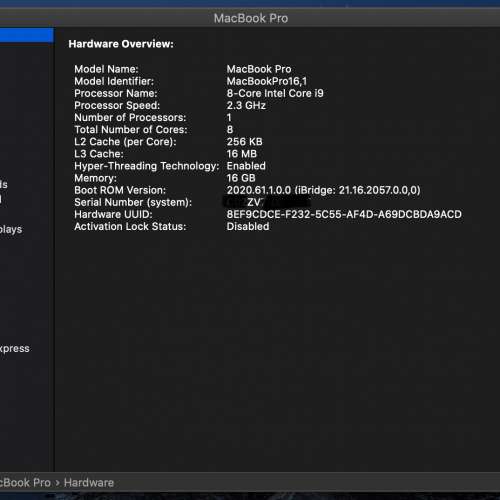This screenshot has height=500, width=500.
Task: Click the 'MacBook Pro' window title
Action: (251, 18)
